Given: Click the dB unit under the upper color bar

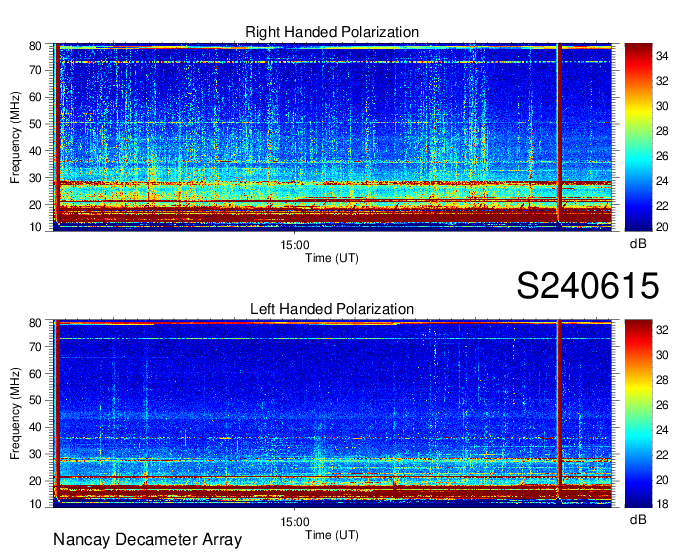Looking at the screenshot, I should tap(638, 244).
